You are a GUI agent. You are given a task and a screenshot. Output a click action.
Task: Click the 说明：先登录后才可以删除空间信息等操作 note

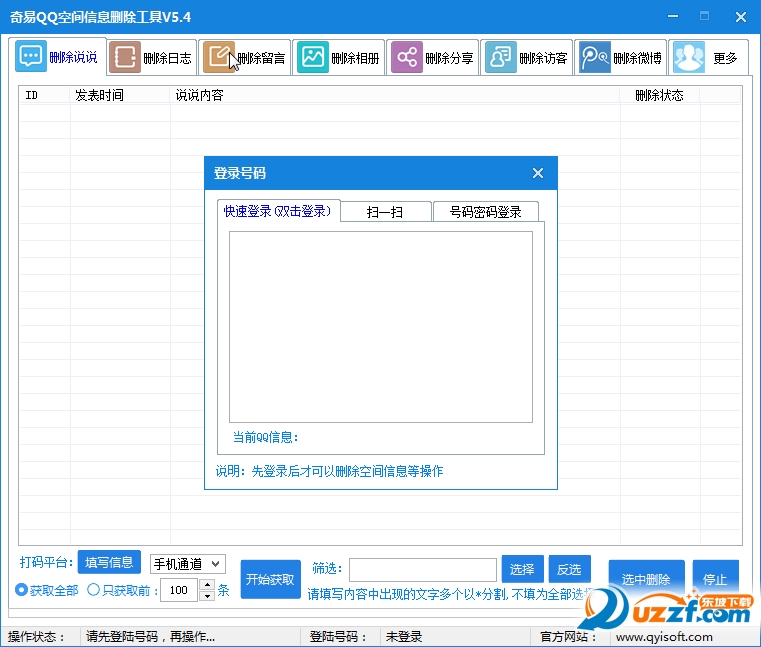click(x=330, y=471)
